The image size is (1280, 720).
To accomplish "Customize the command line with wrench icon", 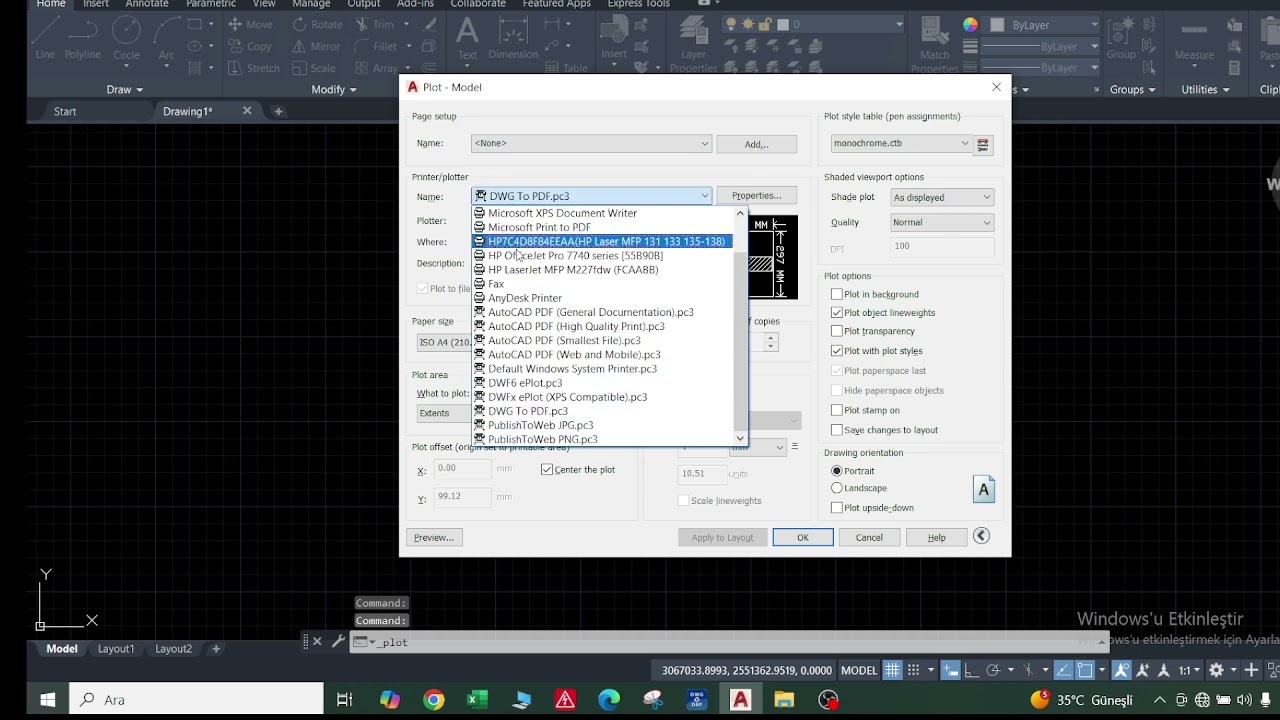I will 338,642.
